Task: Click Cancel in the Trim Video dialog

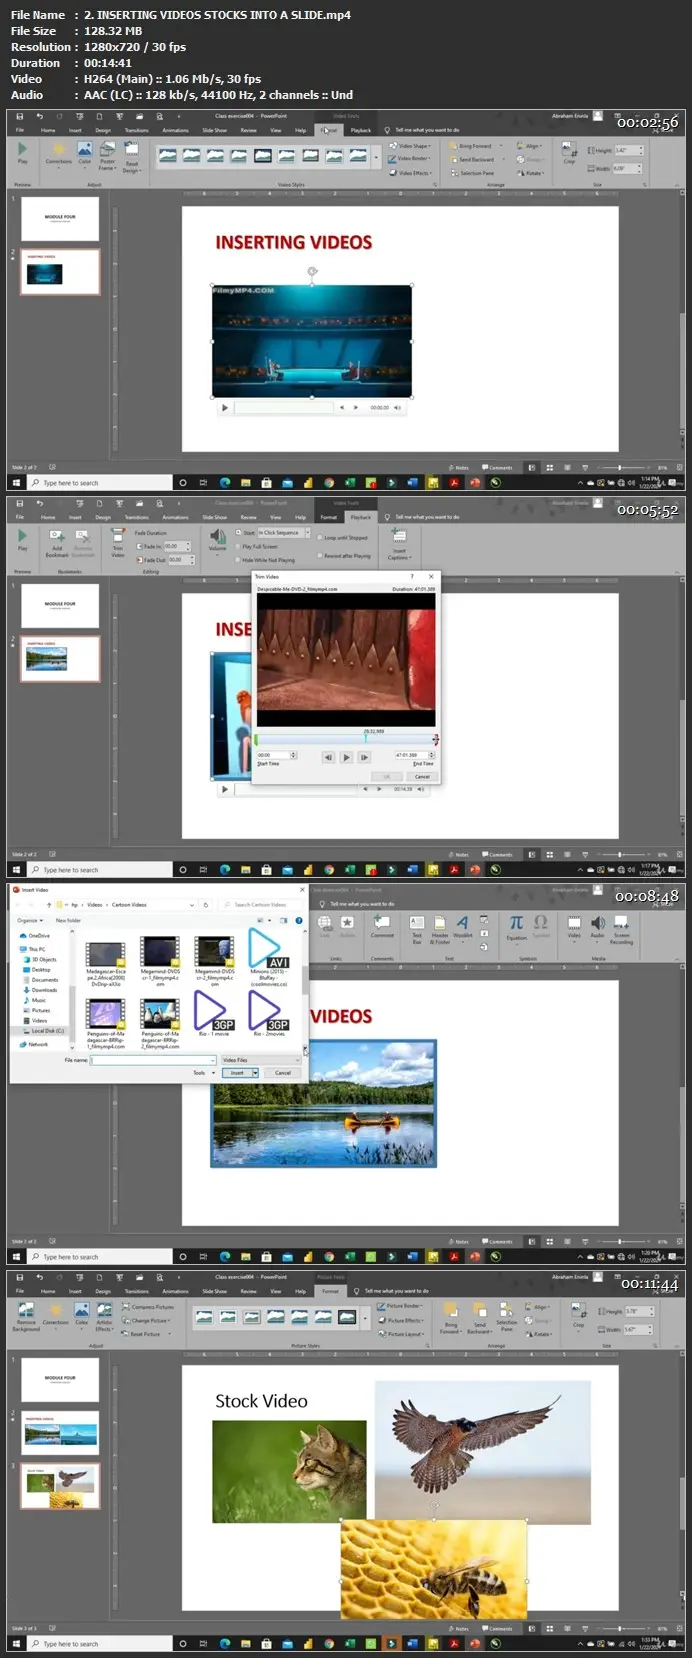Action: [422, 776]
